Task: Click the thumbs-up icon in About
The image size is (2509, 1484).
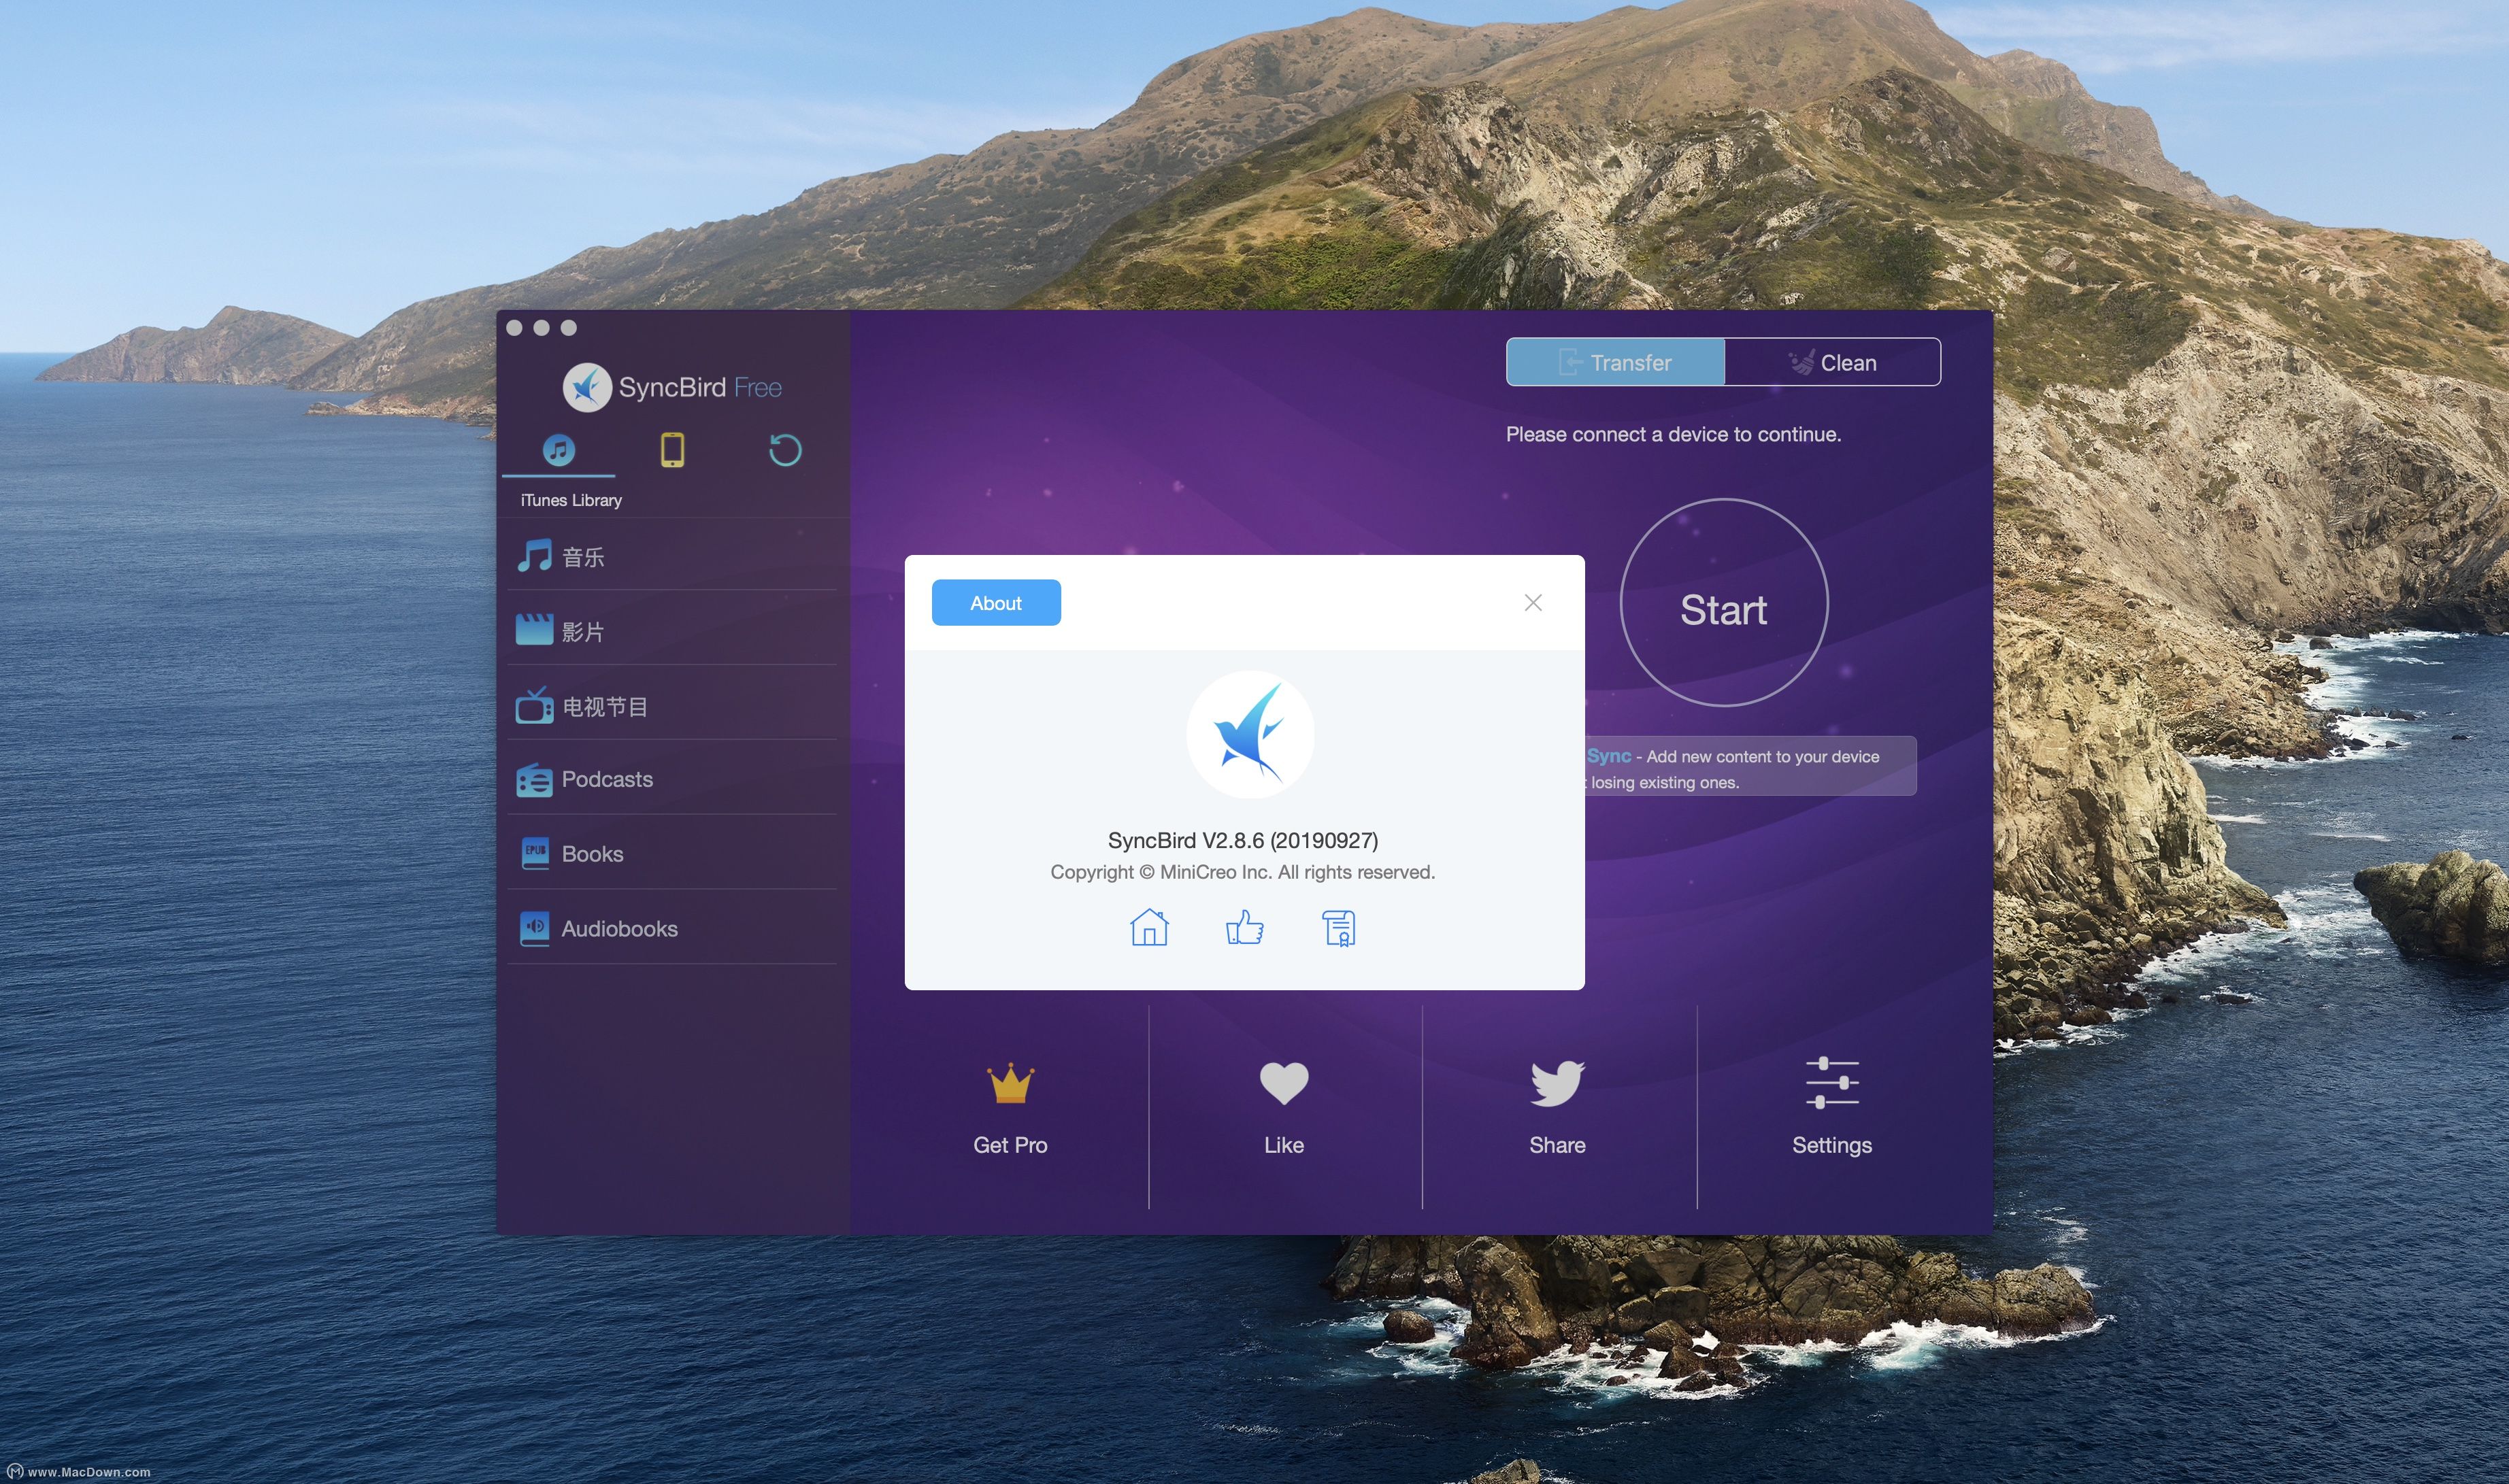Action: click(1245, 927)
